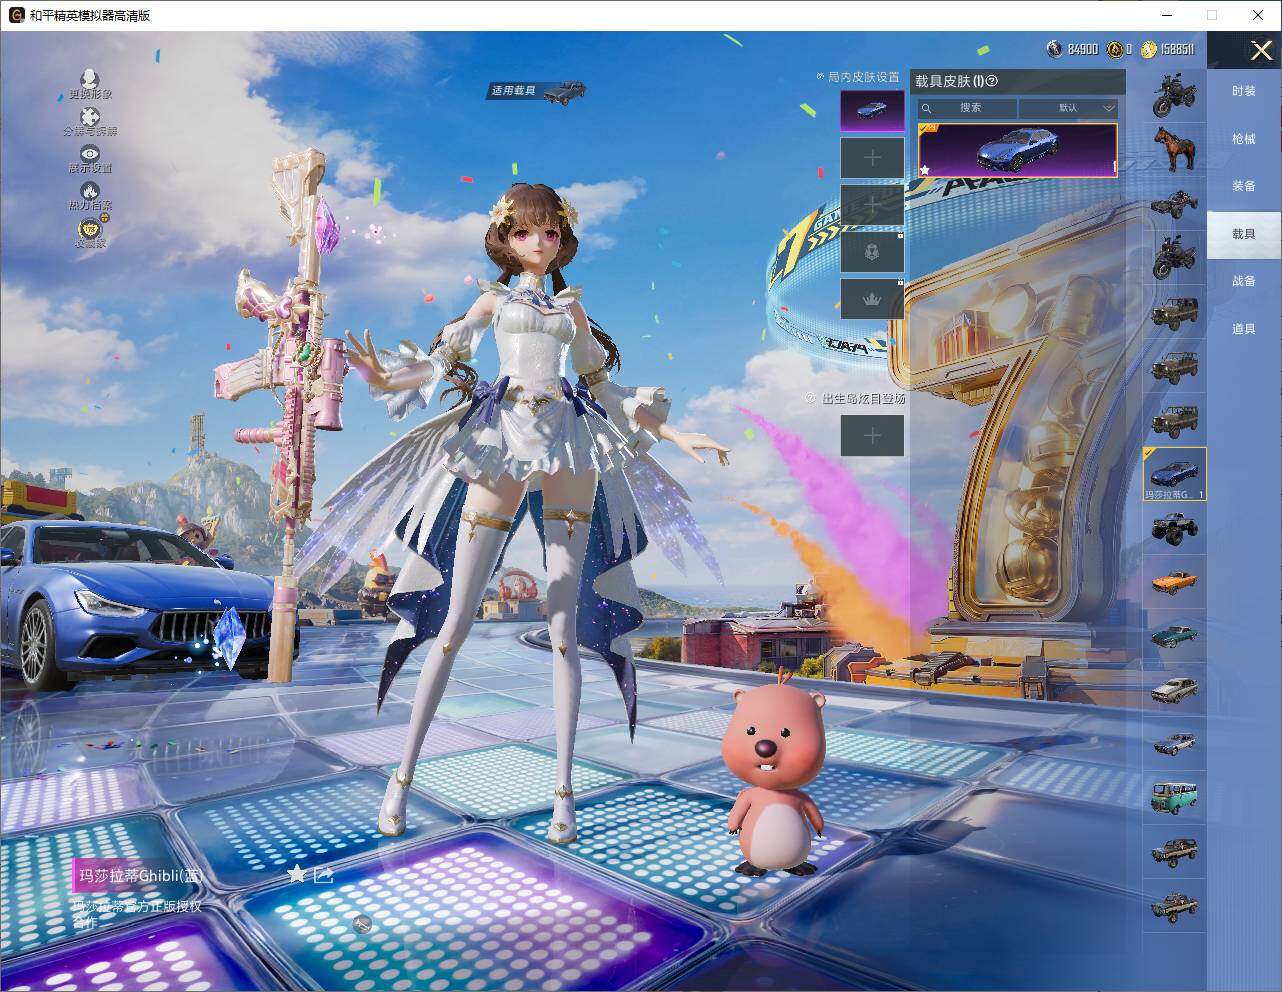This screenshot has height=992, width=1282.
Task: Open the 道具 tab
Action: point(1244,329)
